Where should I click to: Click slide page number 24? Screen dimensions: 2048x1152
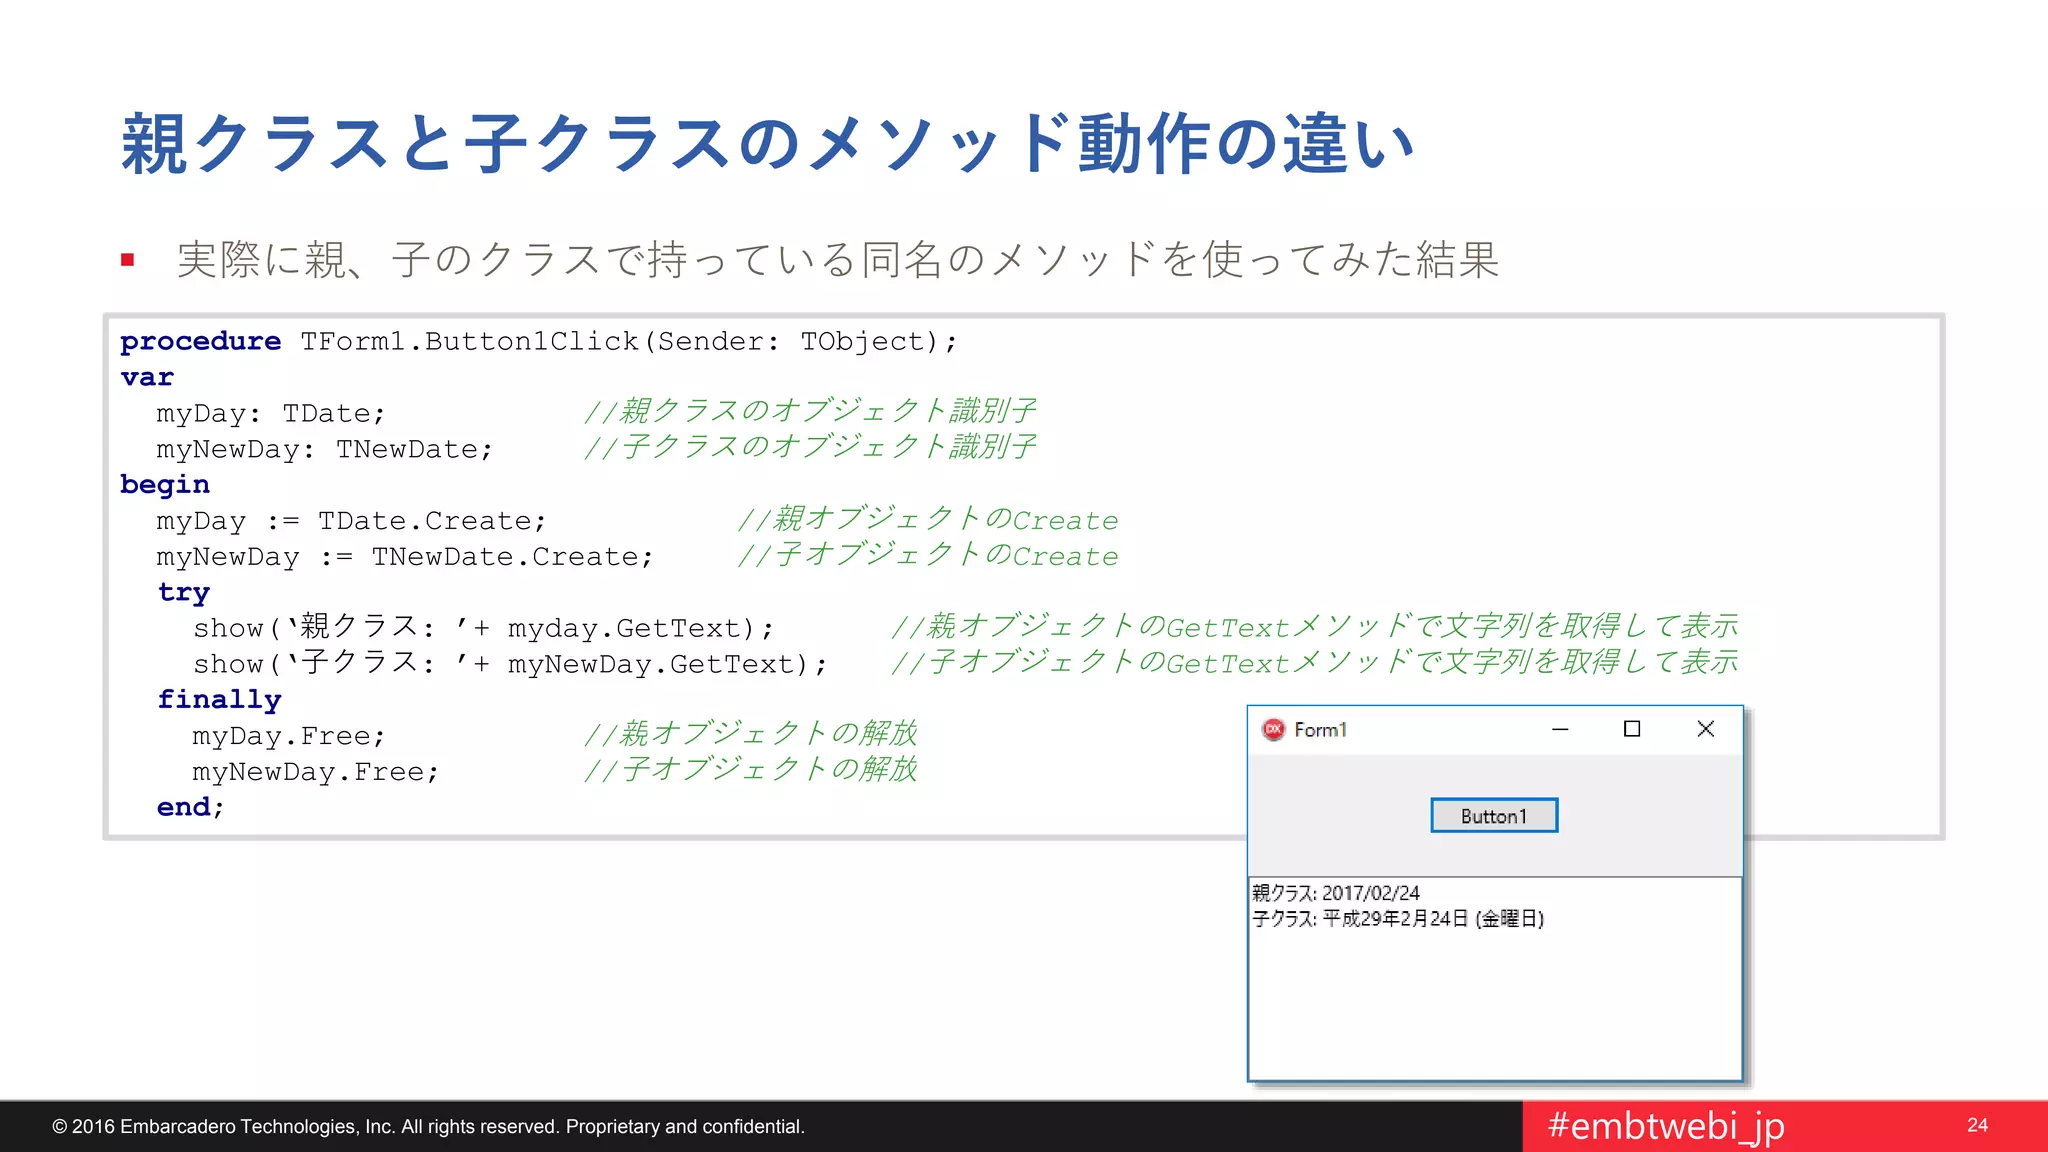(x=1977, y=1125)
